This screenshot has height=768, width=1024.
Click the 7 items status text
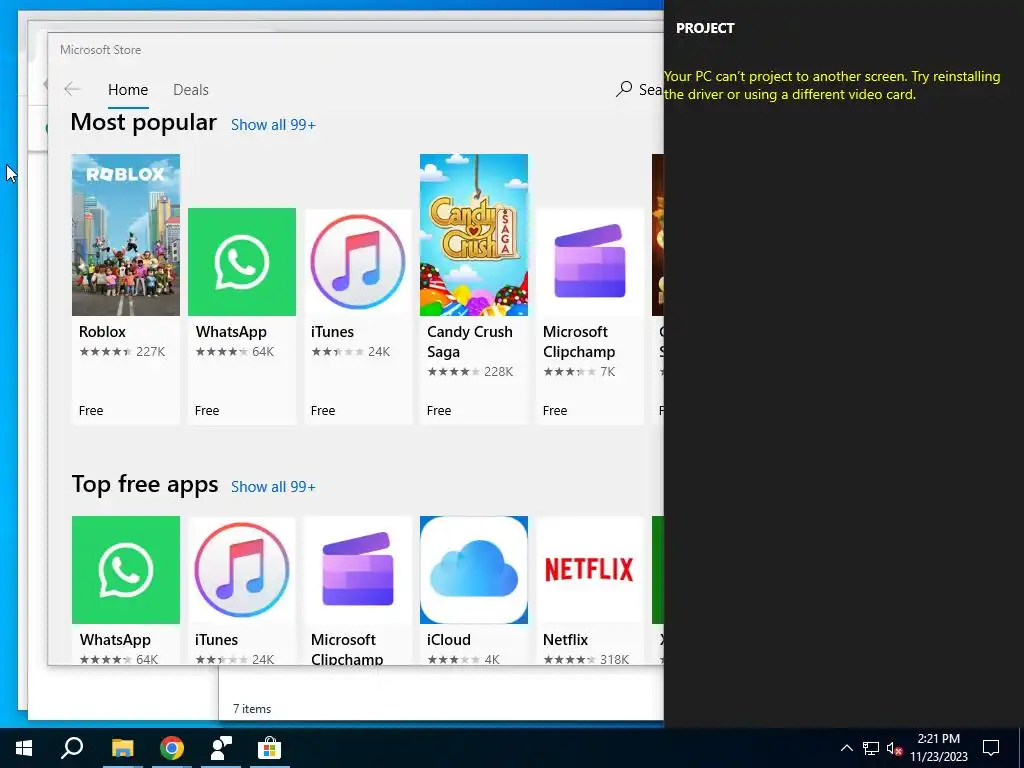(252, 709)
